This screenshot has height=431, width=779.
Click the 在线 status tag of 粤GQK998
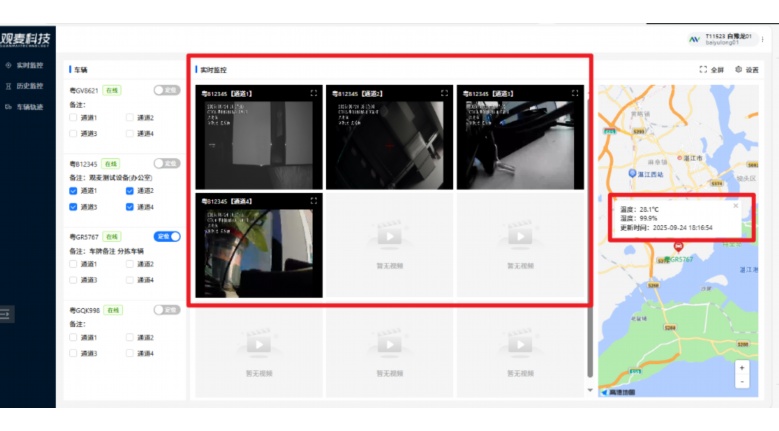pyautogui.click(x=113, y=310)
